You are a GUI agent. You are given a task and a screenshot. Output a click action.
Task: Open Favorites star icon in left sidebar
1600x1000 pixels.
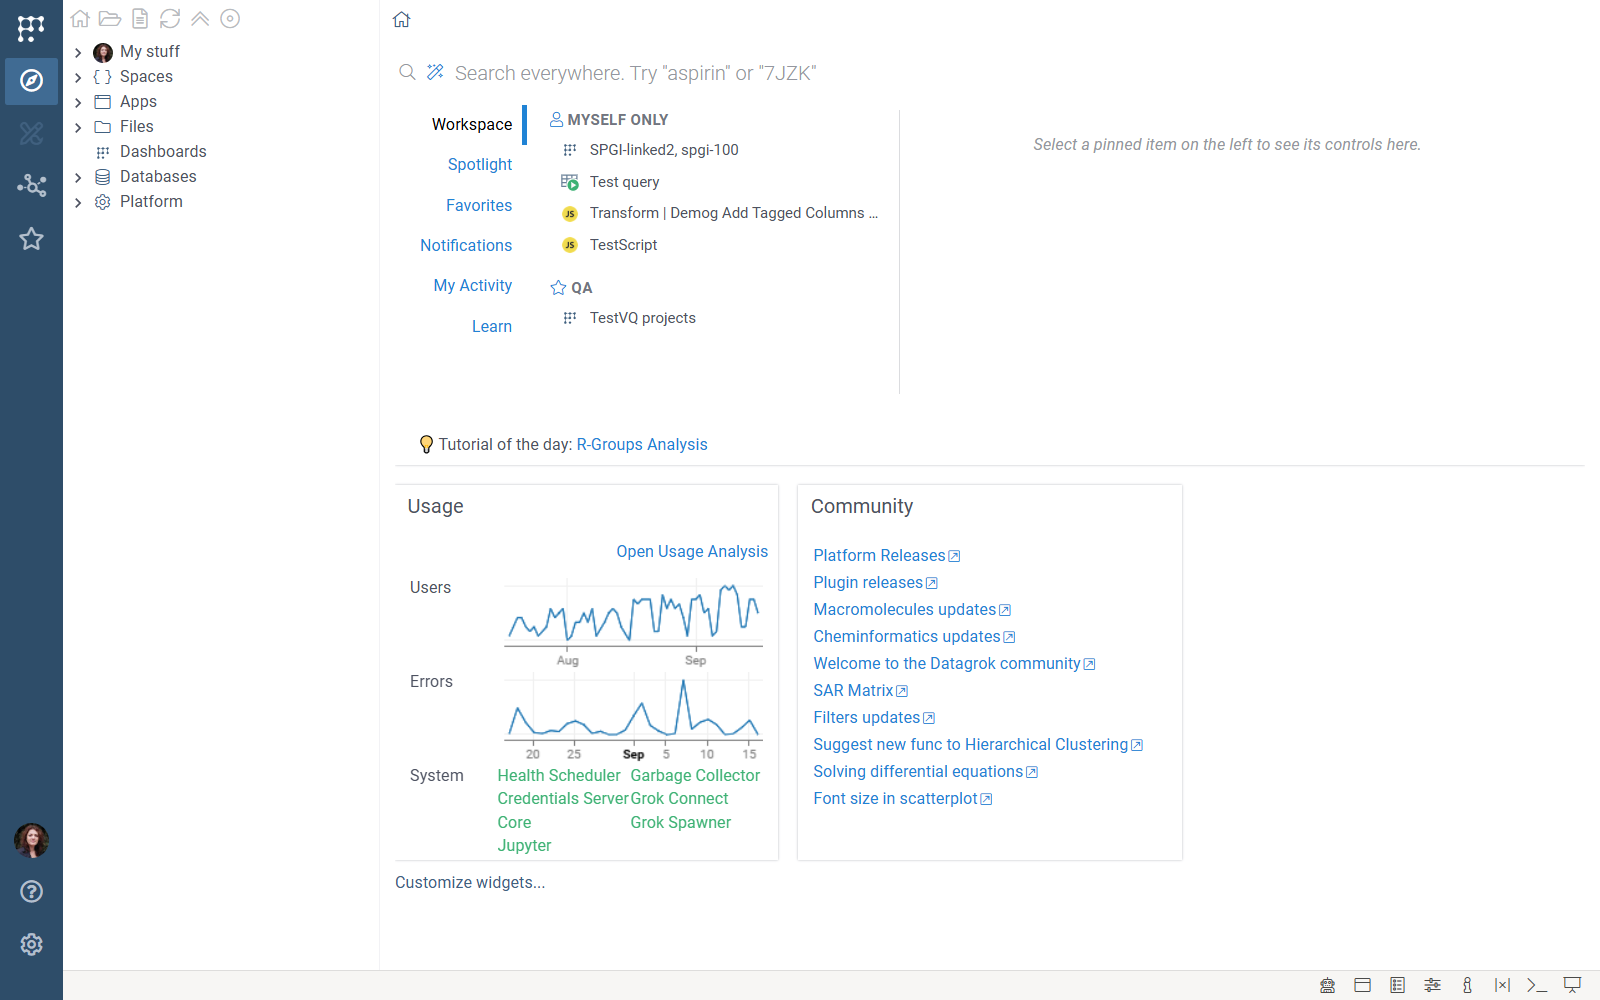tap(31, 239)
